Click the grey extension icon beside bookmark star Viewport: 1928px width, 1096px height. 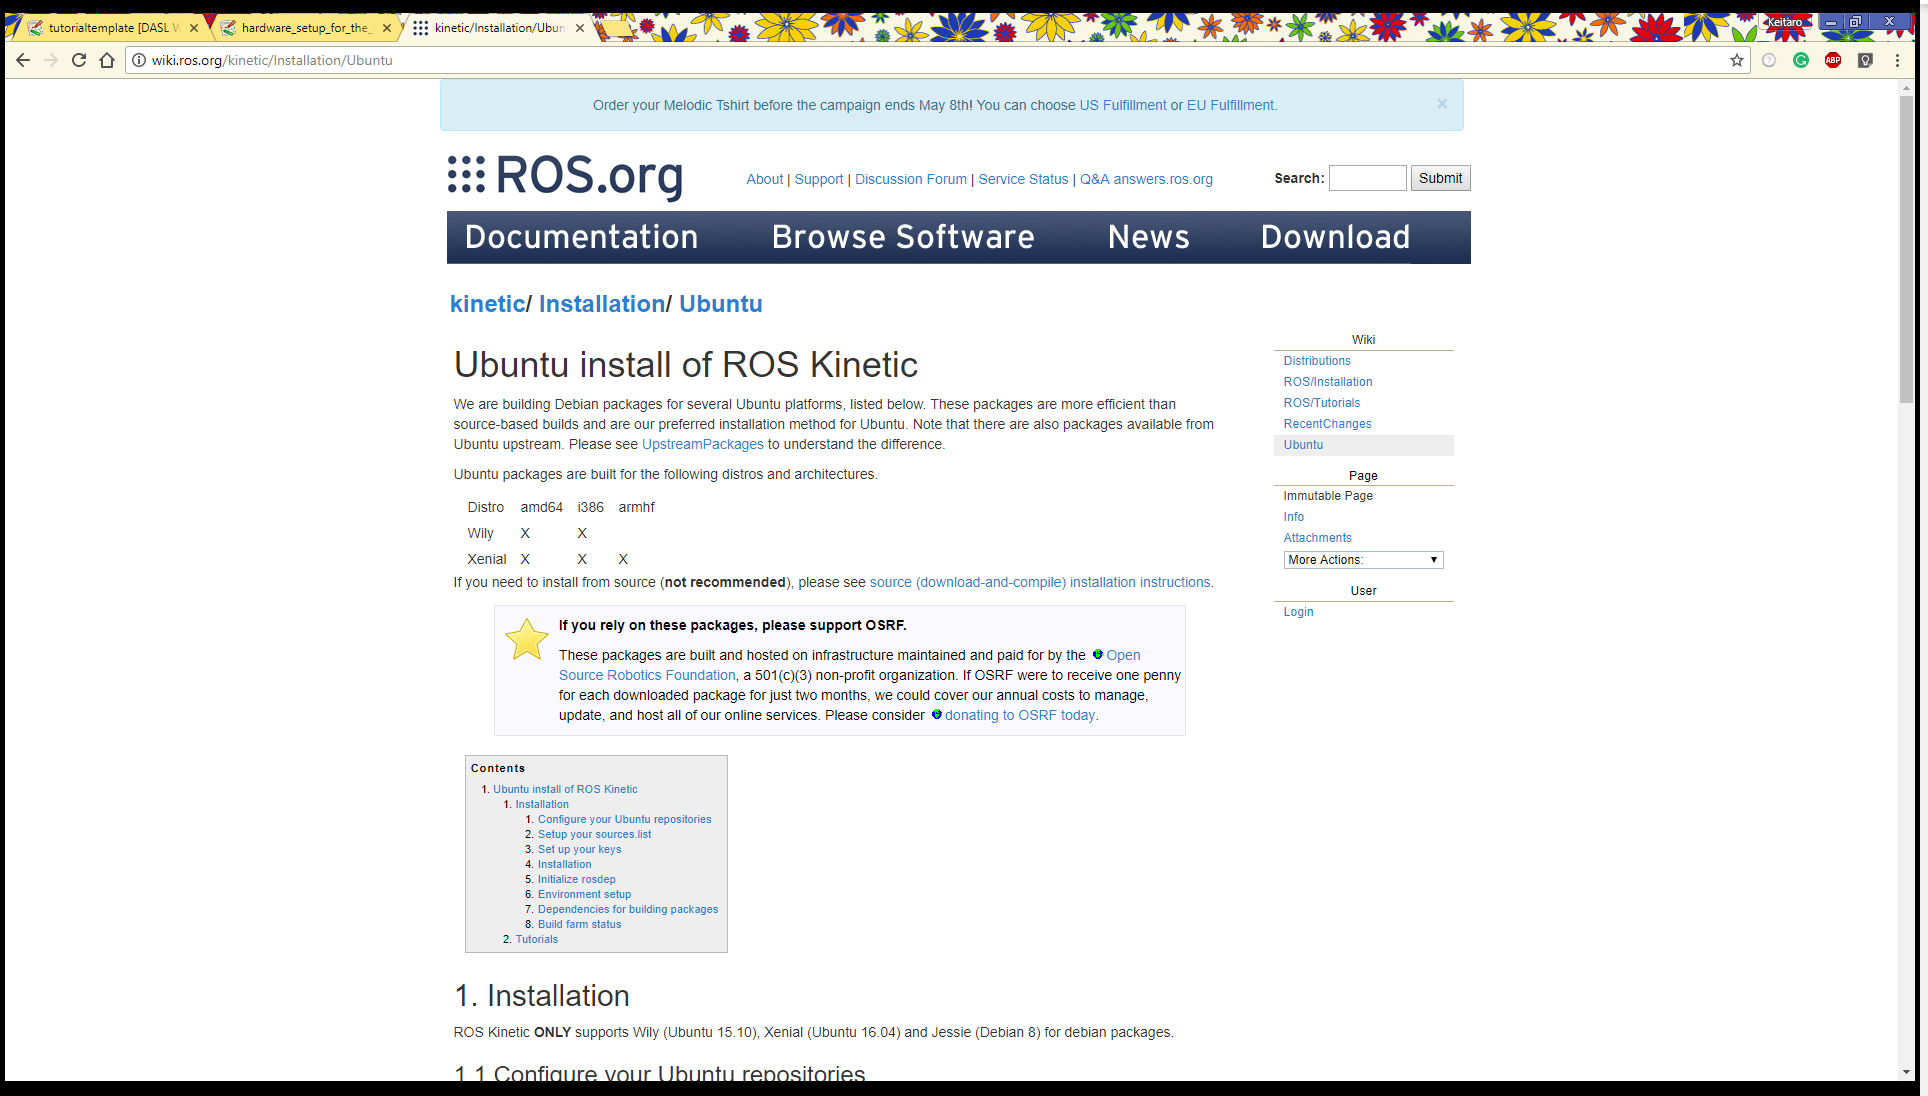click(1769, 60)
